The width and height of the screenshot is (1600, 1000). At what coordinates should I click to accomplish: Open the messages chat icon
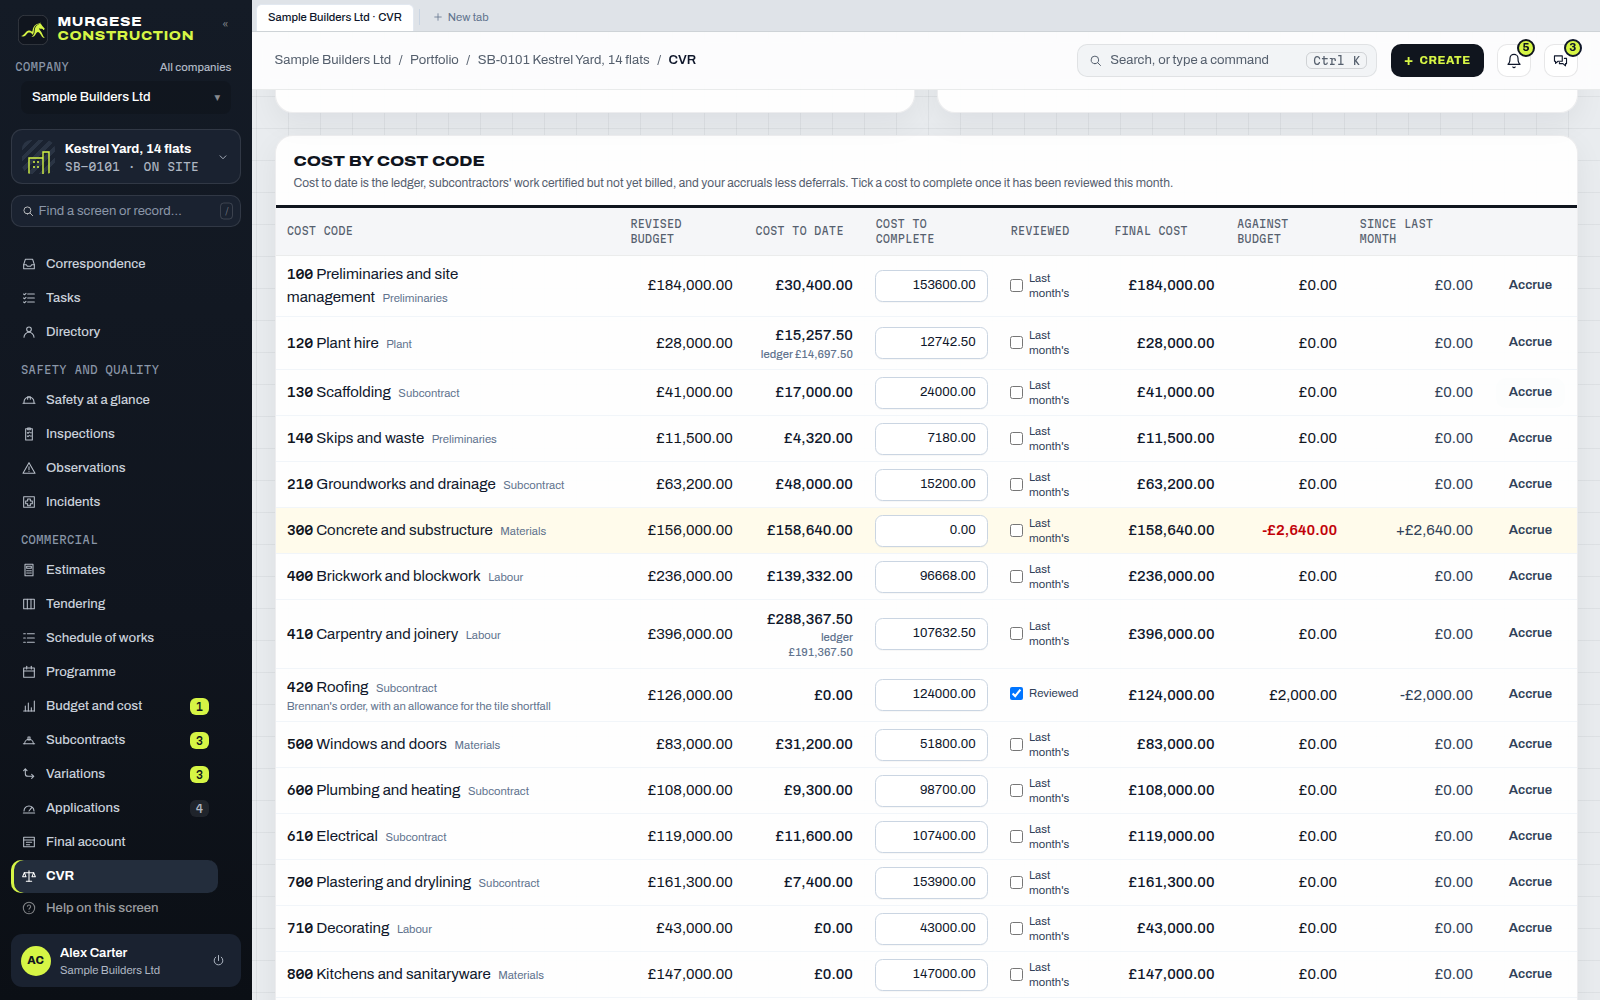(1561, 60)
